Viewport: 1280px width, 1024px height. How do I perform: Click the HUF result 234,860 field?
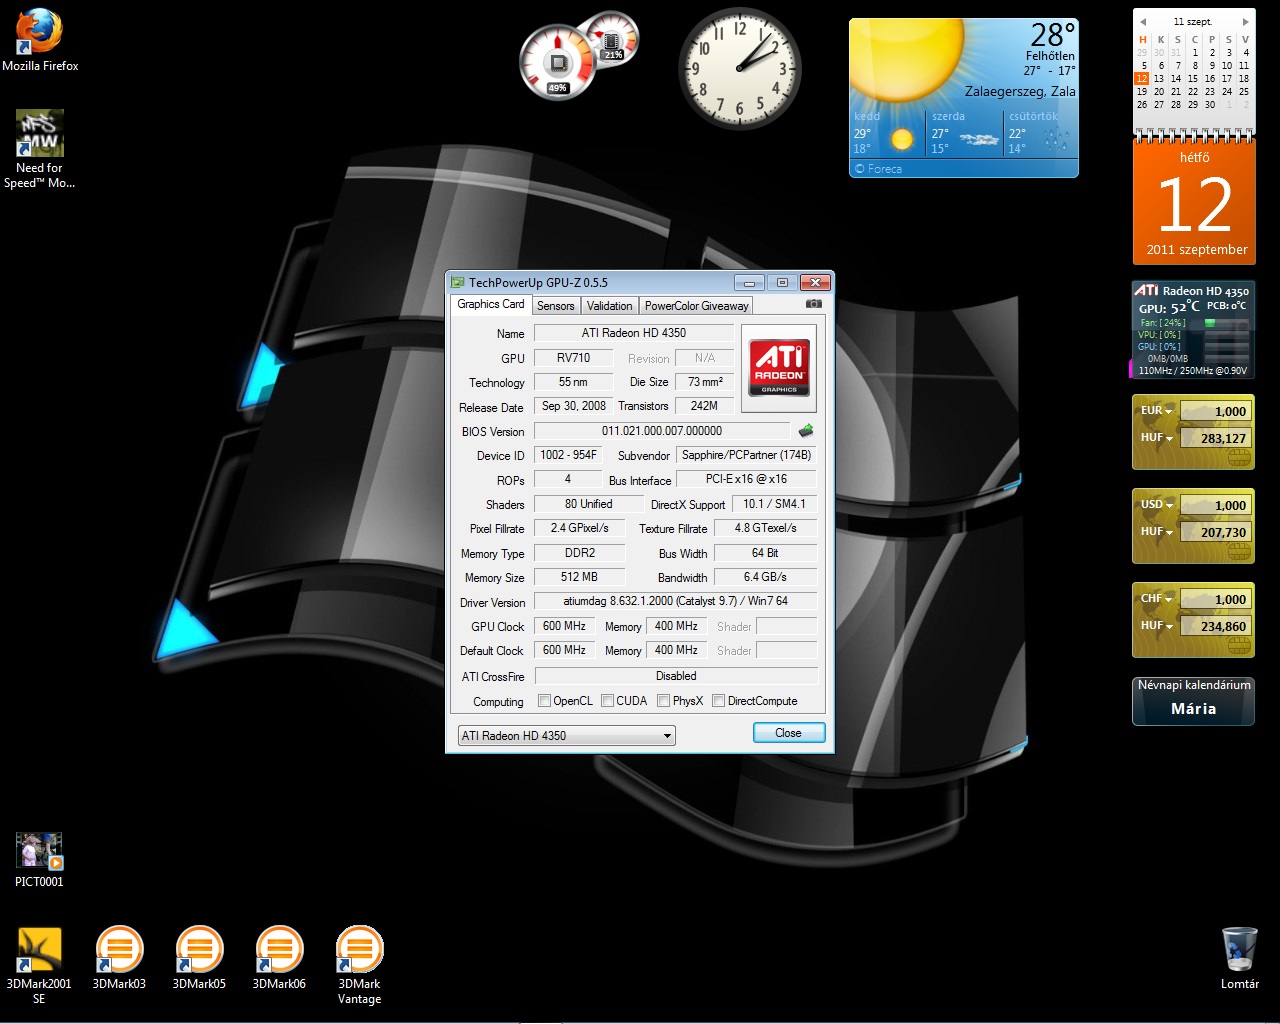coord(1215,626)
